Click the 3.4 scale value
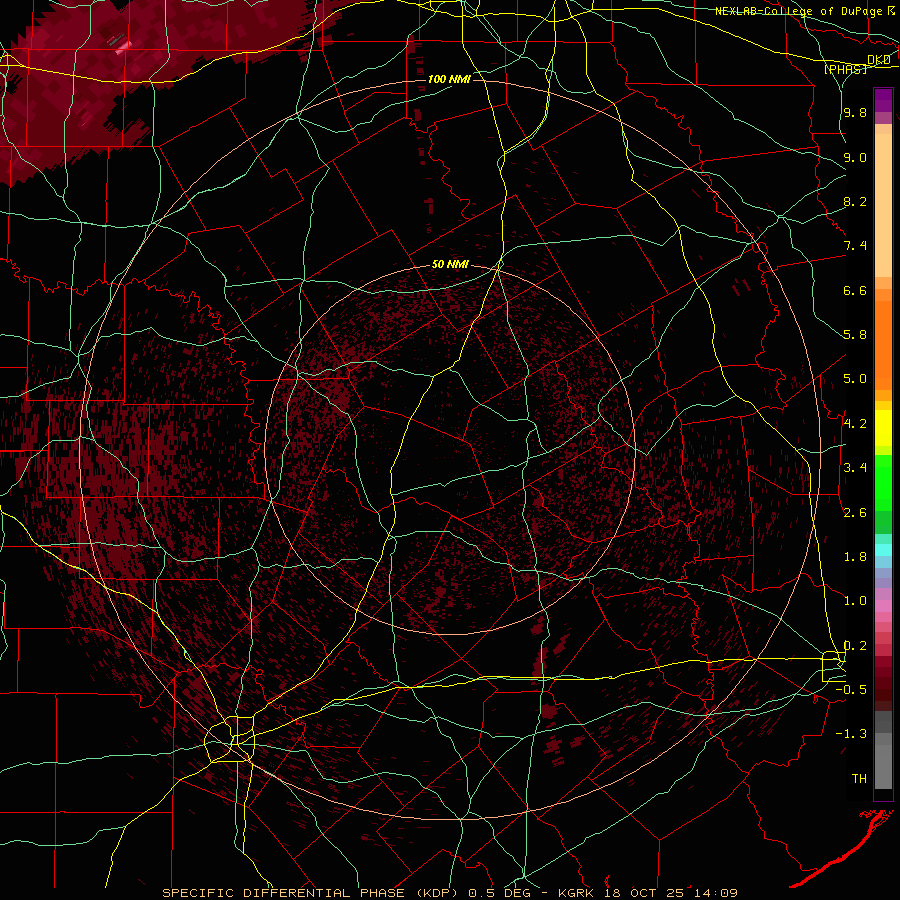Viewport: 900px width, 900px height. point(855,468)
